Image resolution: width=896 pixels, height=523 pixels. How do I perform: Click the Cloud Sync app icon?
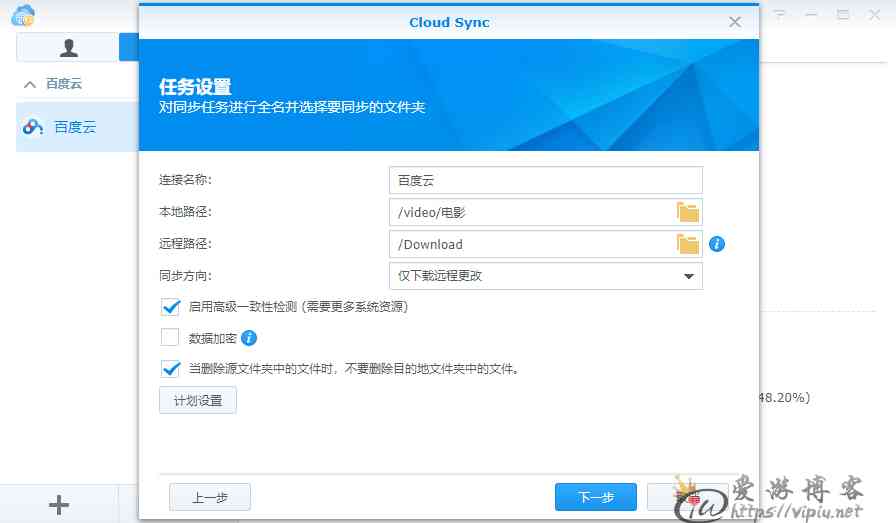click(x=23, y=15)
